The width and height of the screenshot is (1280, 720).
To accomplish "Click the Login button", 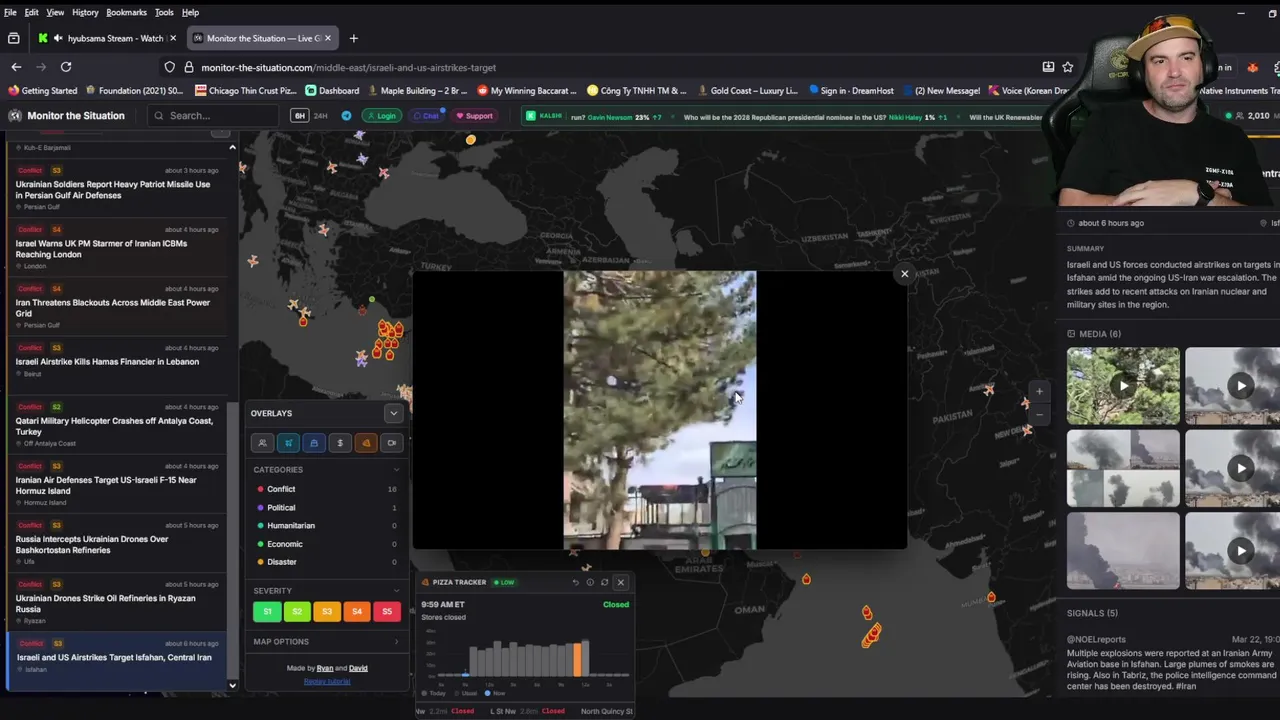I will click(382, 115).
